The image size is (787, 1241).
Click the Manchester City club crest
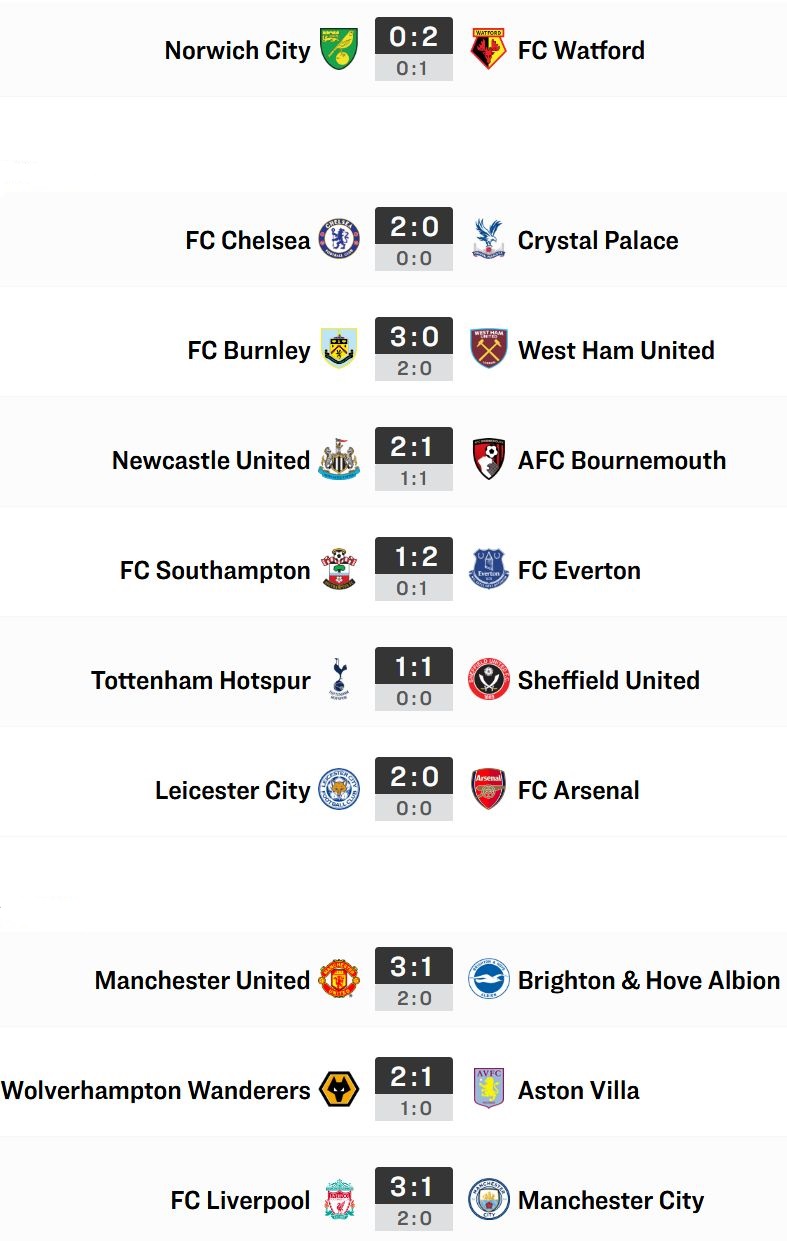489,1199
